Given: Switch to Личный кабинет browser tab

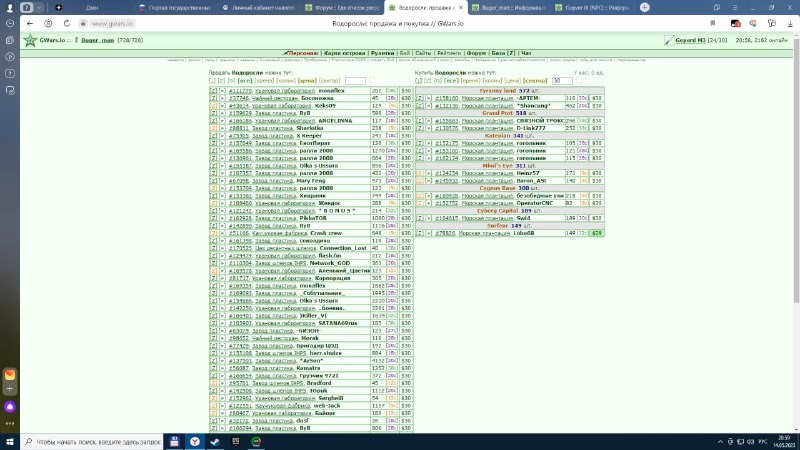Looking at the screenshot, I should coord(260,8).
